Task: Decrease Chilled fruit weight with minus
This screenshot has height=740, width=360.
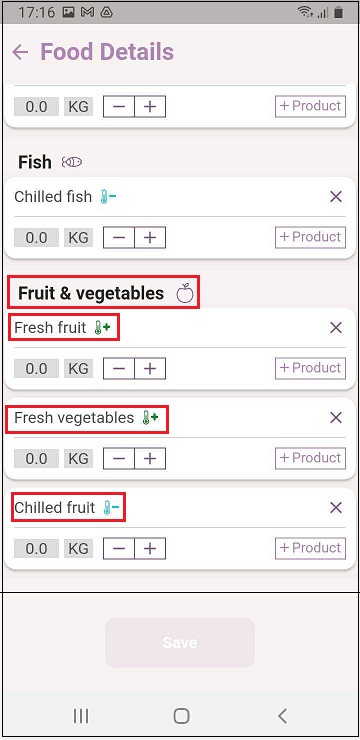Action: pyautogui.click(x=119, y=548)
